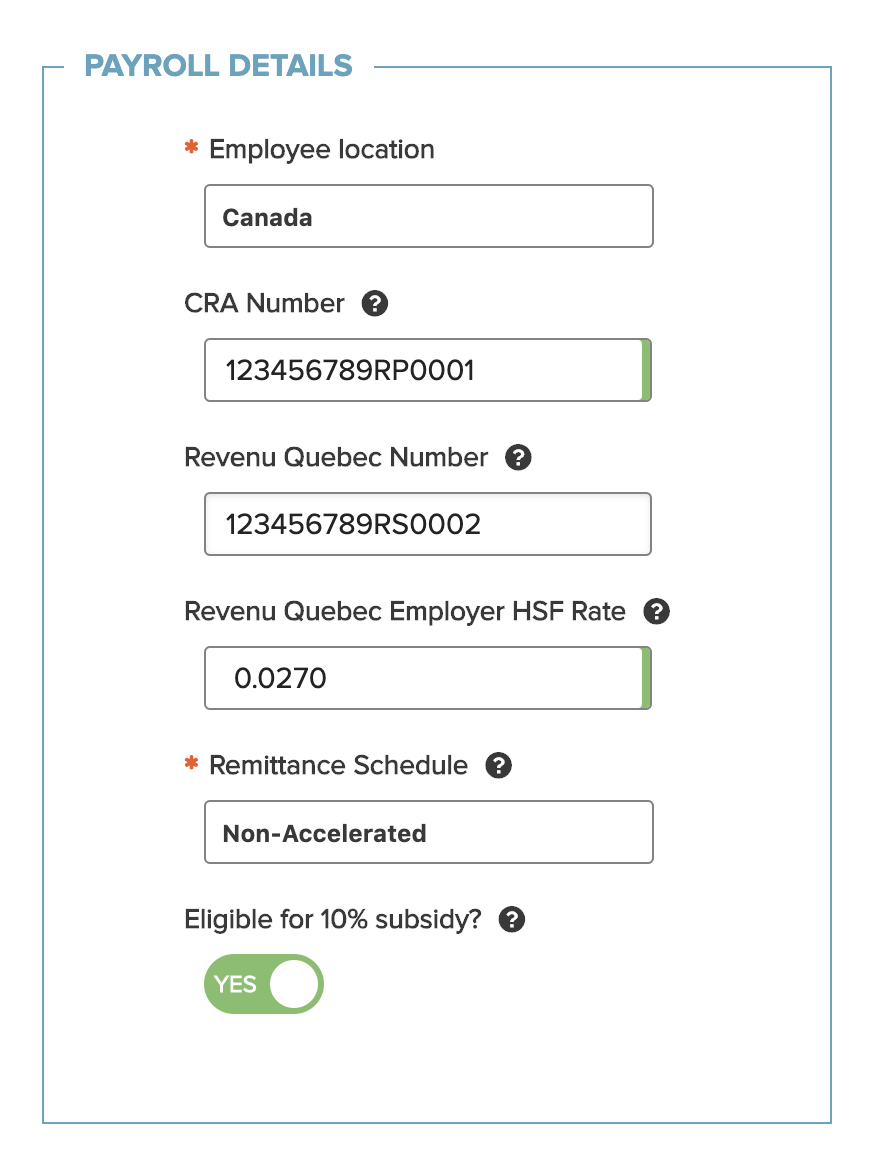The width and height of the screenshot is (874, 1166).
Task: Click into the Revenu Quebec Number field
Action: (x=428, y=524)
